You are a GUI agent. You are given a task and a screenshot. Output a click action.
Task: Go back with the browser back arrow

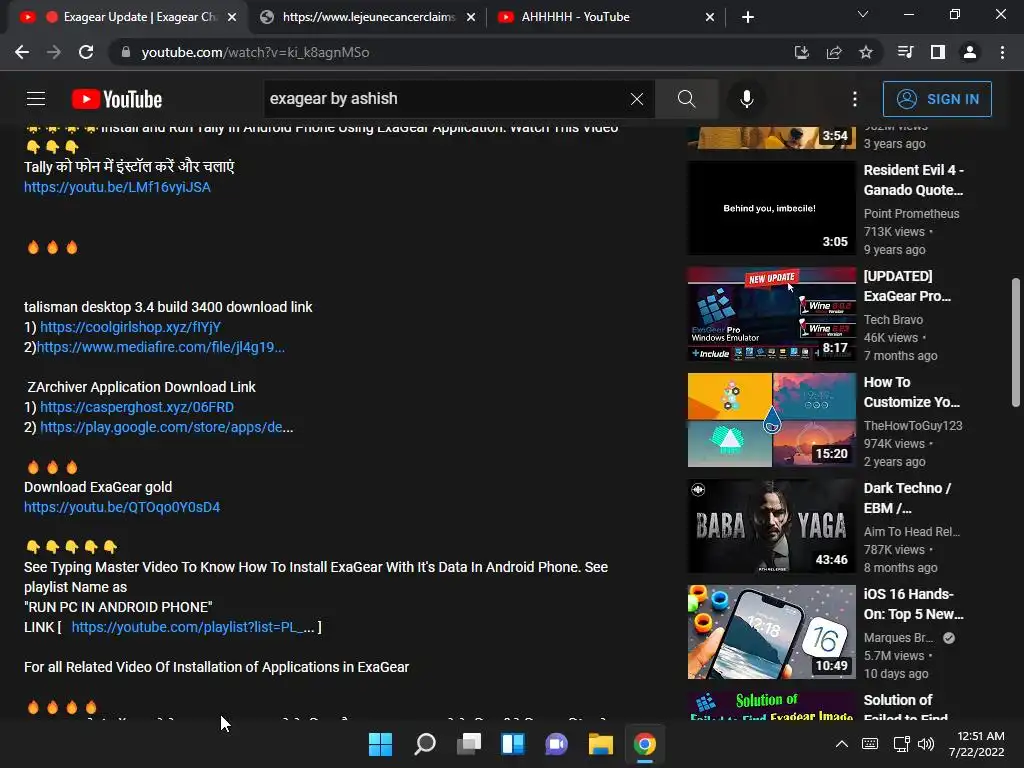pyautogui.click(x=22, y=52)
